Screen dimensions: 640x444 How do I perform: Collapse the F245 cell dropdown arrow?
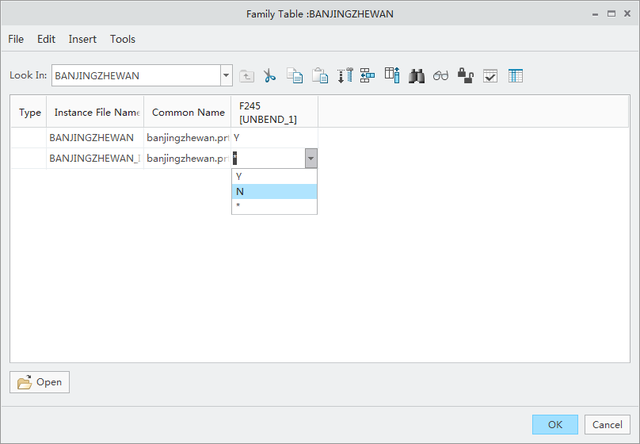coord(311,158)
